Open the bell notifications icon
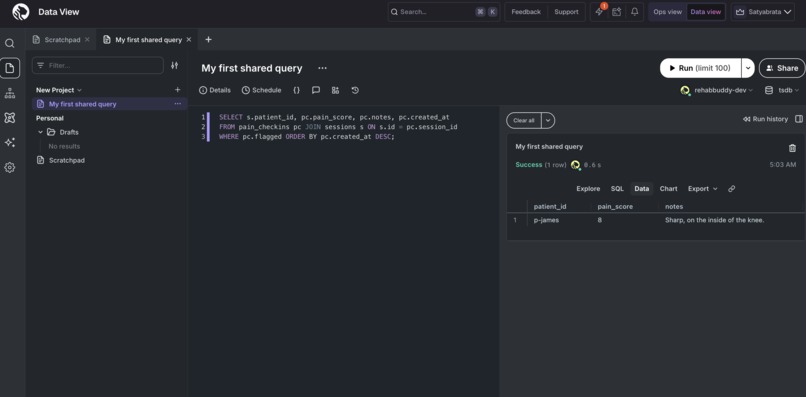The width and height of the screenshot is (806, 397). [x=635, y=12]
